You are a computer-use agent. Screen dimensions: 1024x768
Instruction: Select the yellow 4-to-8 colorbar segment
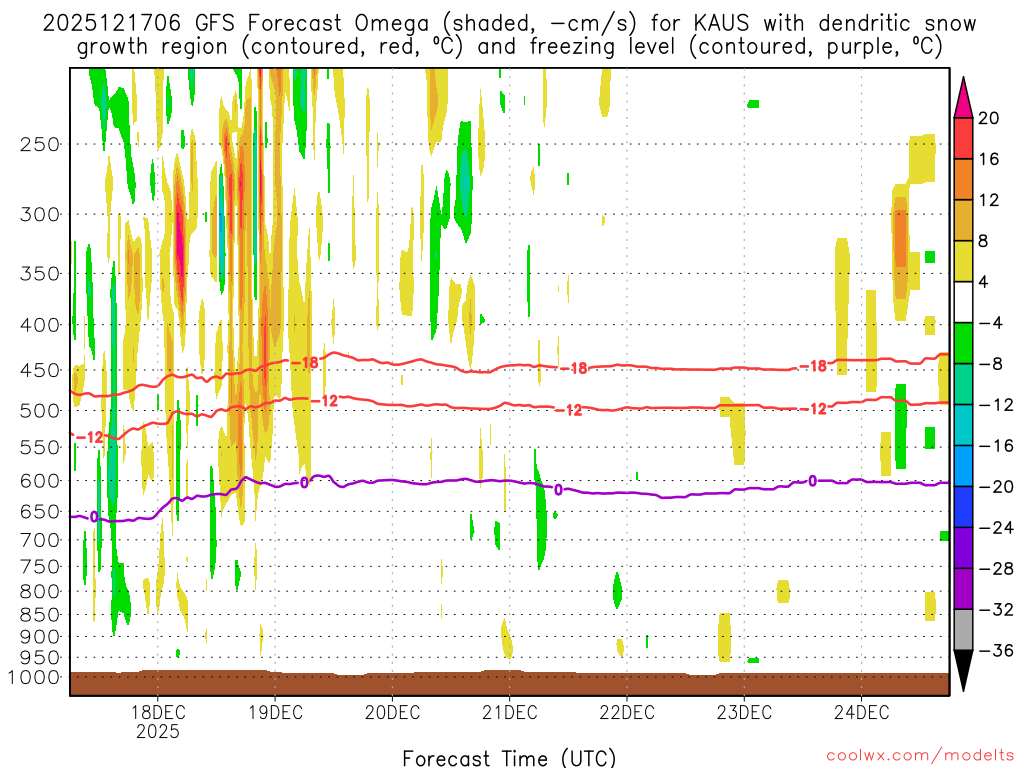pos(963,261)
